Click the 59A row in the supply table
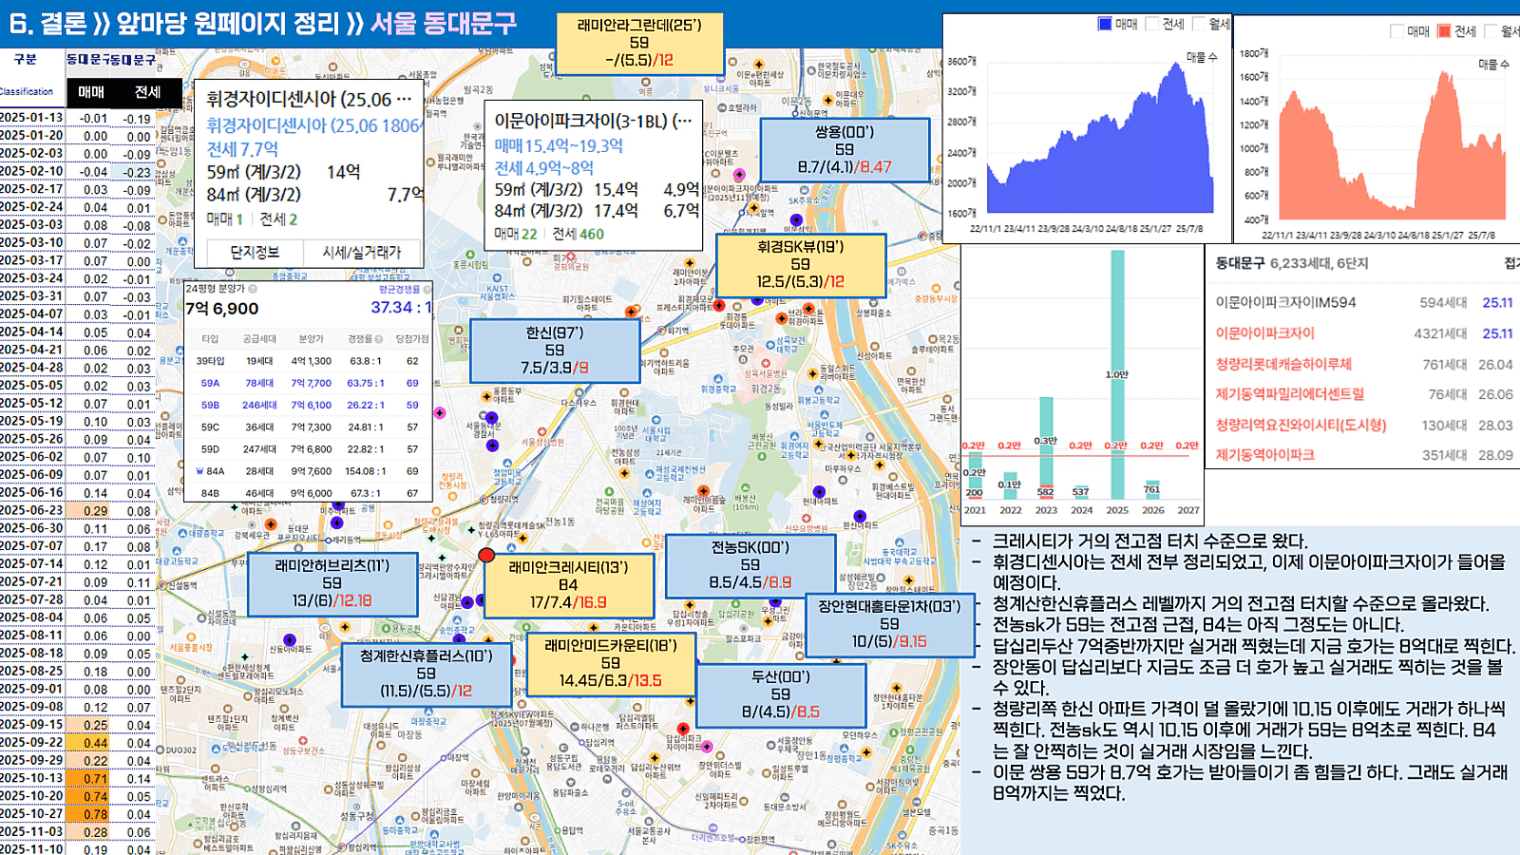Image resolution: width=1520 pixels, height=855 pixels. [x=309, y=383]
